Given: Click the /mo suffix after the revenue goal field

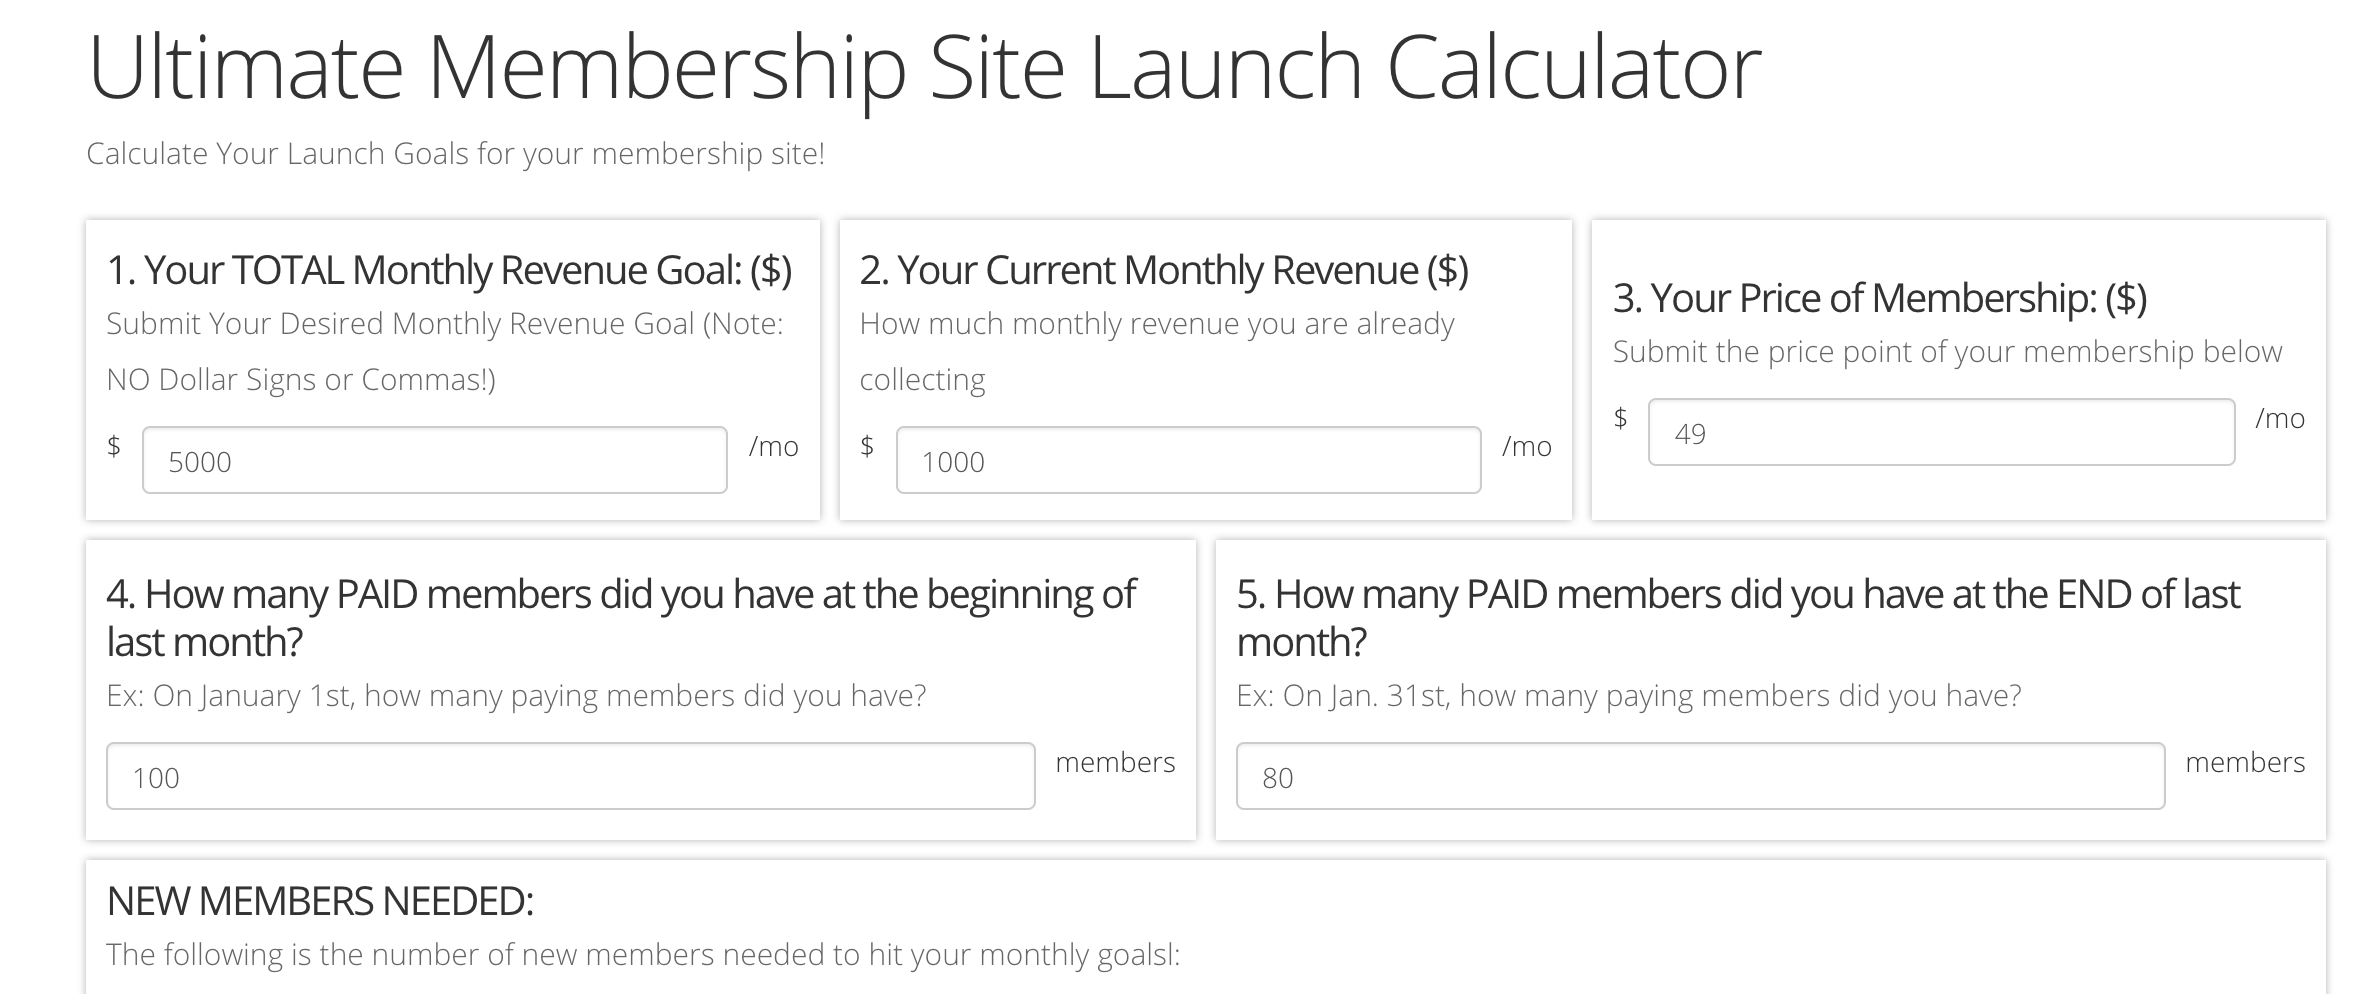Looking at the screenshot, I should [x=773, y=446].
